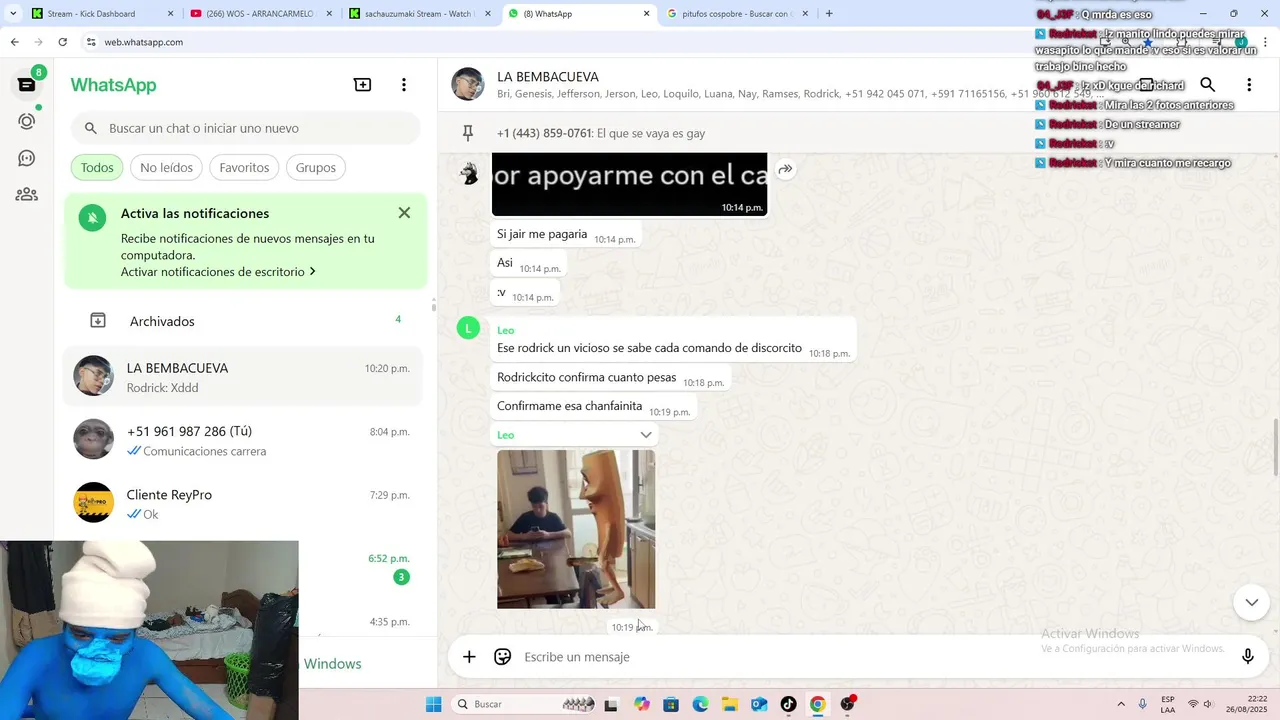Select the No leídos chat filter
The image size is (1280, 720).
(166, 168)
